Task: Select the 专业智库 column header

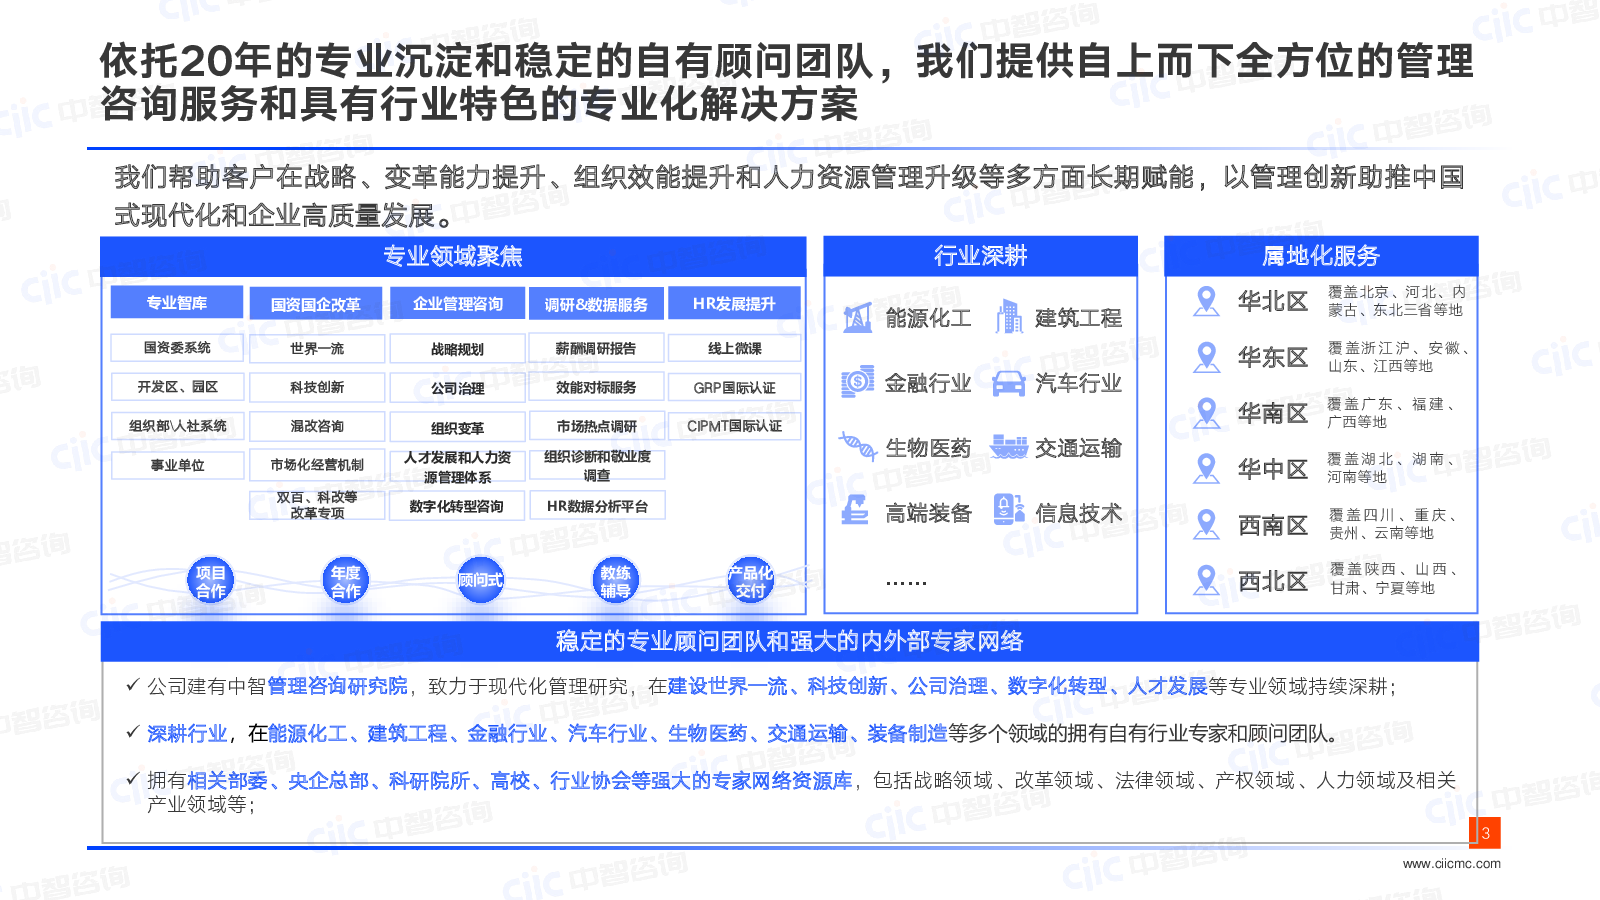Action: coord(177,303)
